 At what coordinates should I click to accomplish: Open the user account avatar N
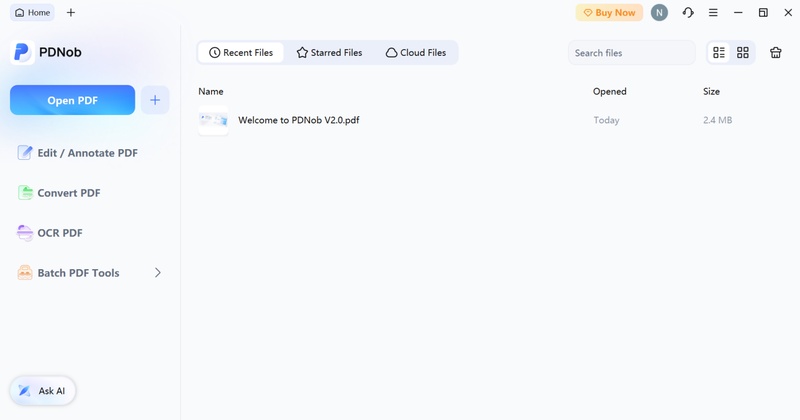659,13
